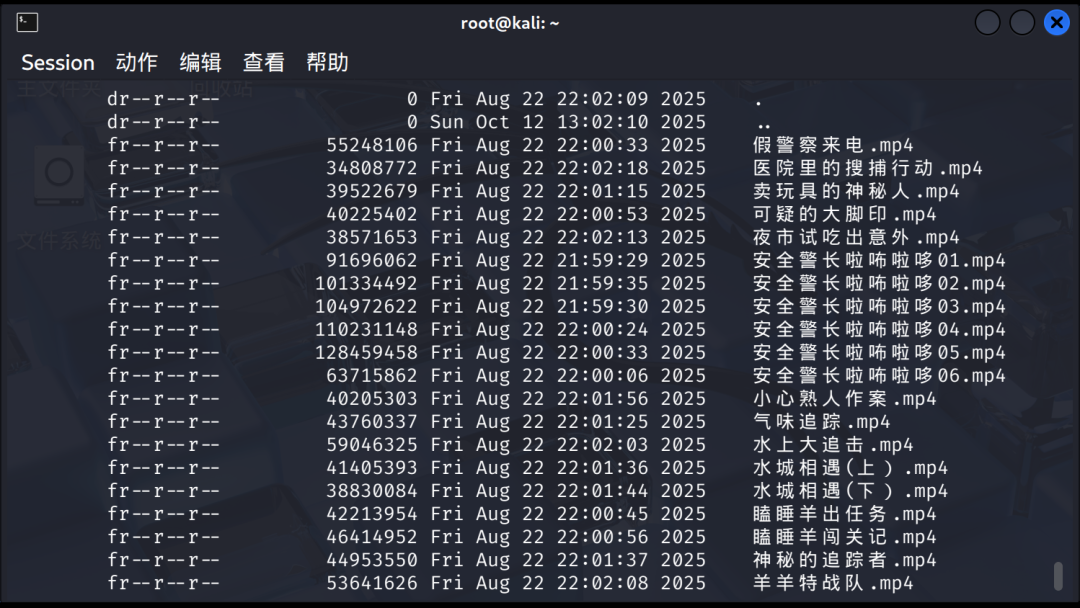Click the file name 夜市试吃出意外.mp4
This screenshot has height=608, width=1080.
tap(856, 238)
